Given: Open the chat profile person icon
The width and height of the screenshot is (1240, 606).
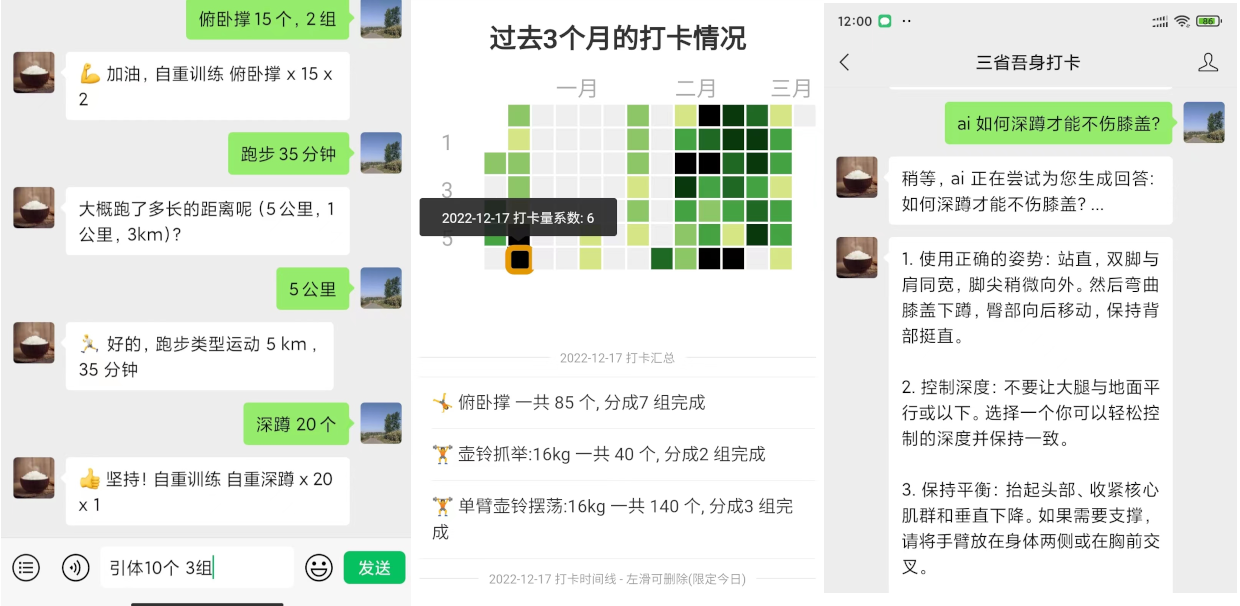Looking at the screenshot, I should 1208,62.
